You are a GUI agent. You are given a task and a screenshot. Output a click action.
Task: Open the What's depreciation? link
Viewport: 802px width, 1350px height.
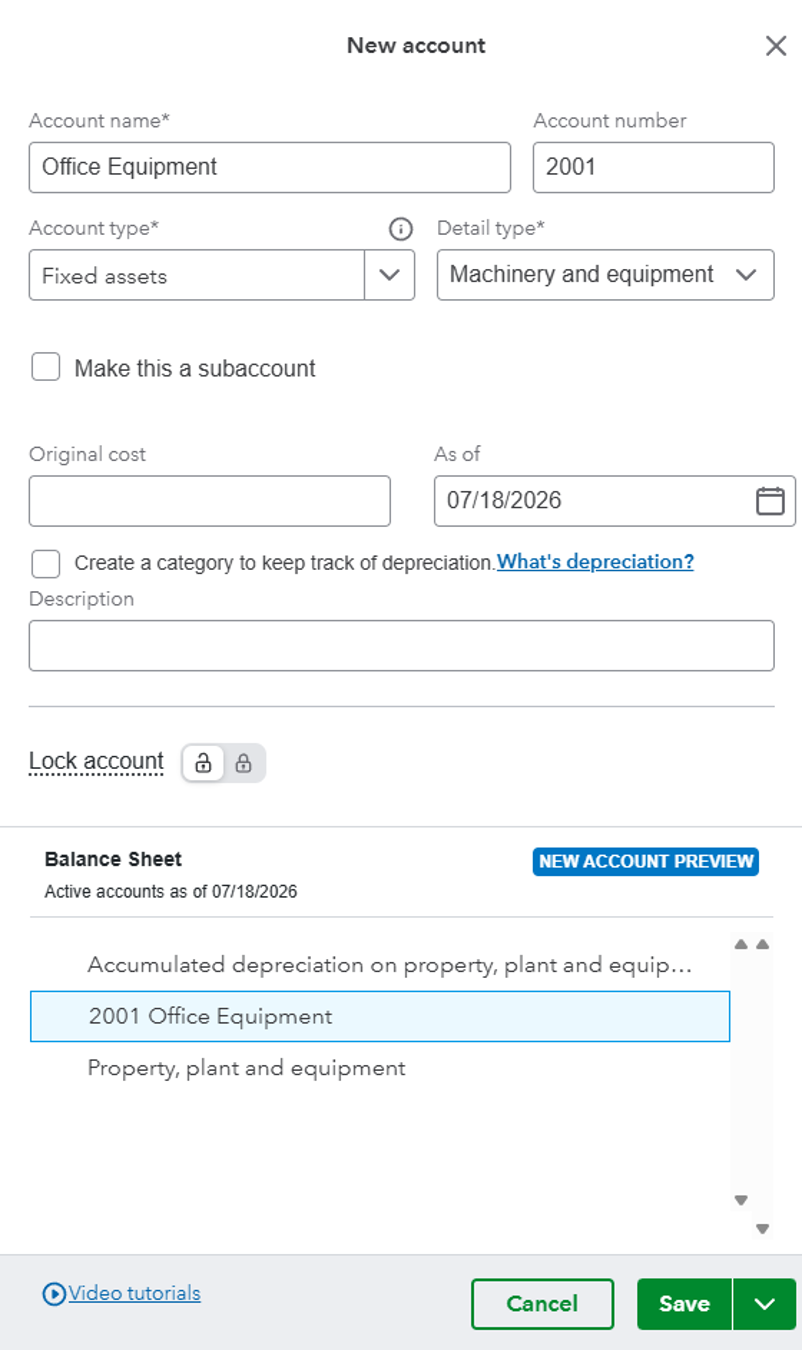(596, 562)
